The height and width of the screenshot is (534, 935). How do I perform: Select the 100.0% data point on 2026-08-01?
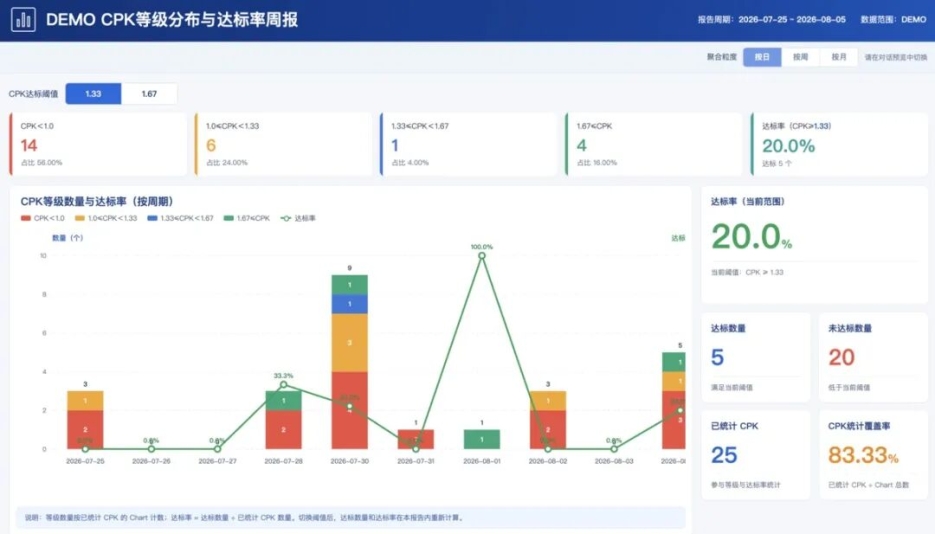coord(482,256)
